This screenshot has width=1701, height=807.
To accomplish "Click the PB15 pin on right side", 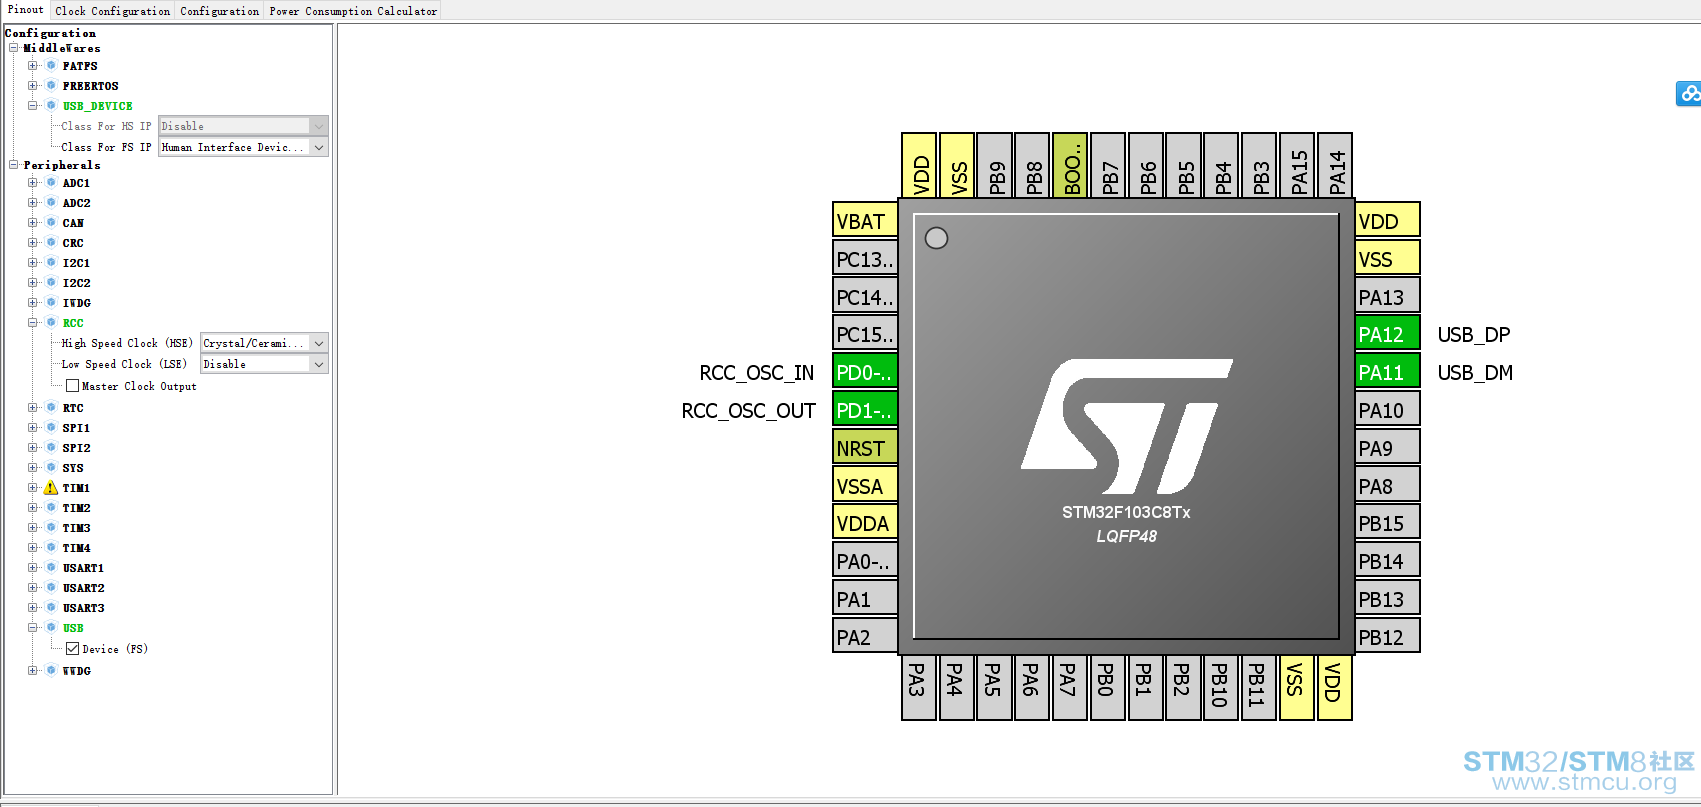I will [1387, 523].
